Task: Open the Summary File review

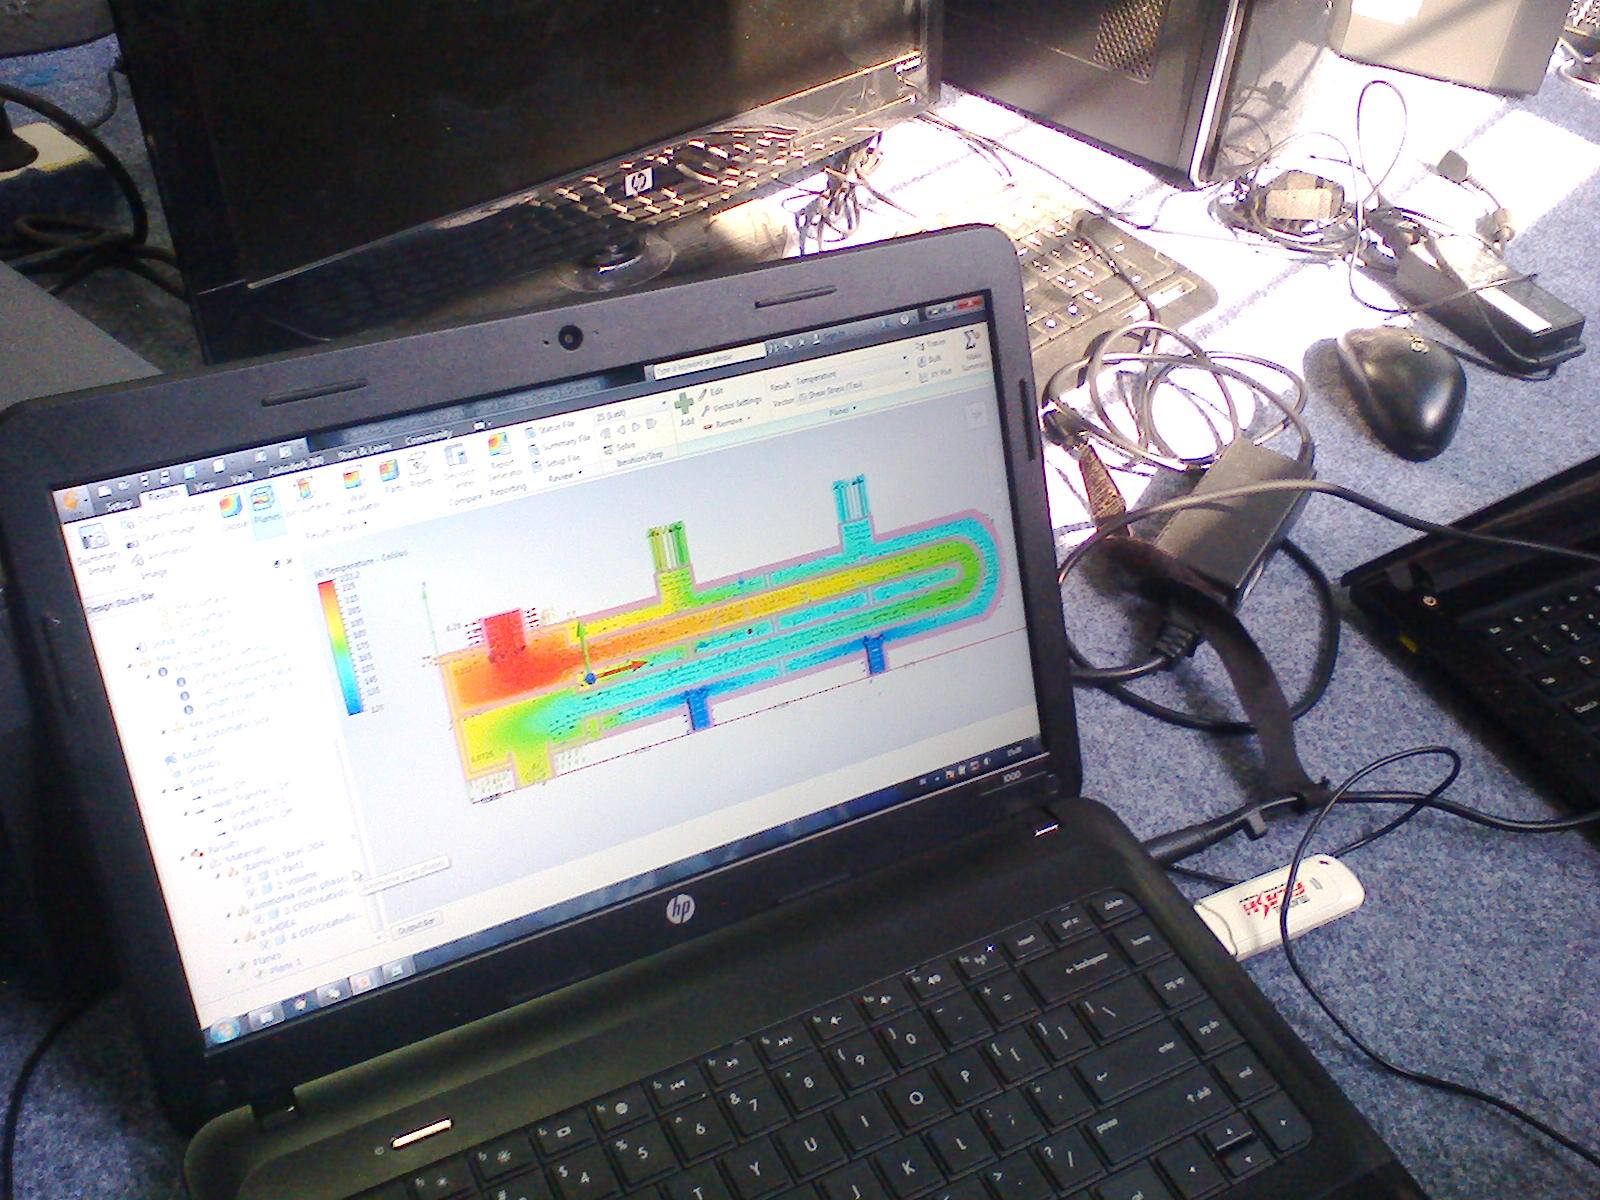Action: (x=561, y=444)
